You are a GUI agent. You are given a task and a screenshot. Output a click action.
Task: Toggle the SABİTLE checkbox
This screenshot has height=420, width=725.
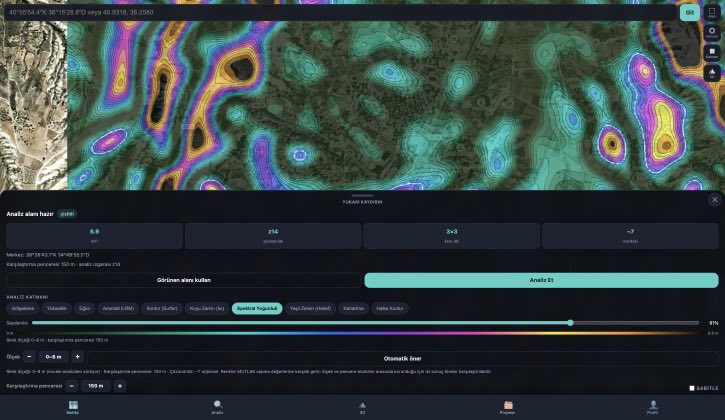click(x=692, y=388)
